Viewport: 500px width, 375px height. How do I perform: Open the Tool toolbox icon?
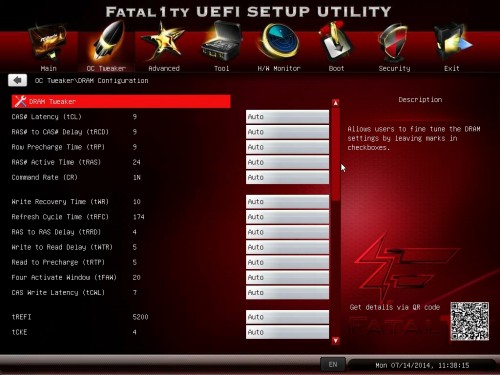(x=222, y=42)
